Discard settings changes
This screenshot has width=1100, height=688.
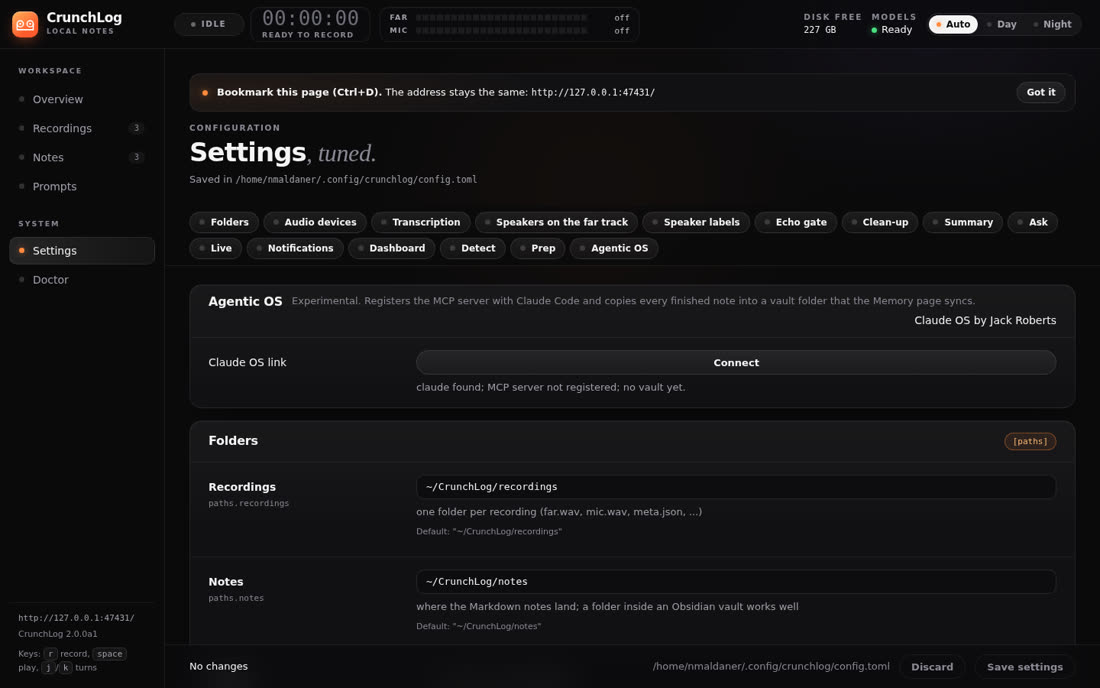[932, 667]
